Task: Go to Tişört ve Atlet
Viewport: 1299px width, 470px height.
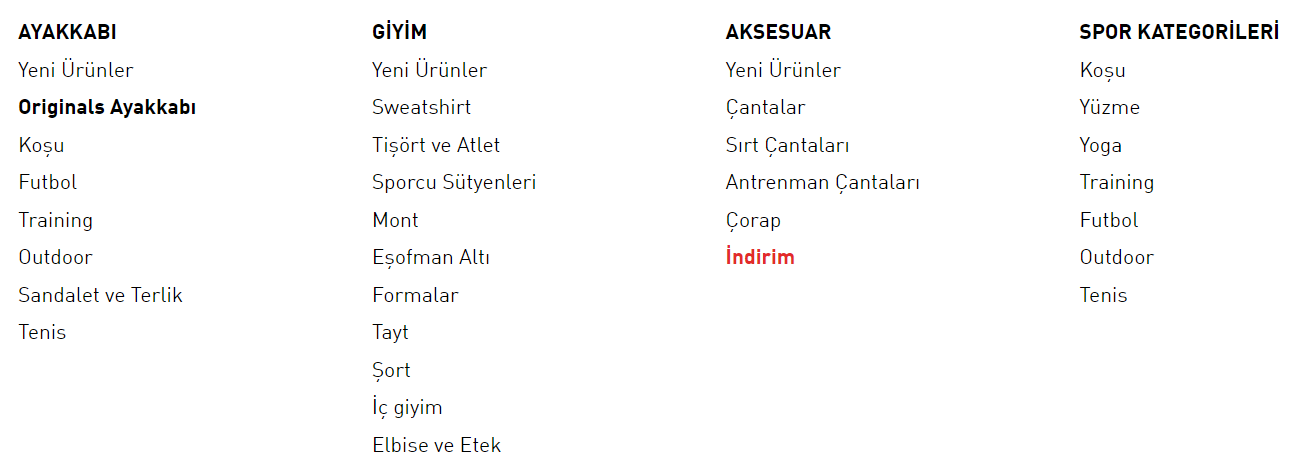Action: coord(436,145)
